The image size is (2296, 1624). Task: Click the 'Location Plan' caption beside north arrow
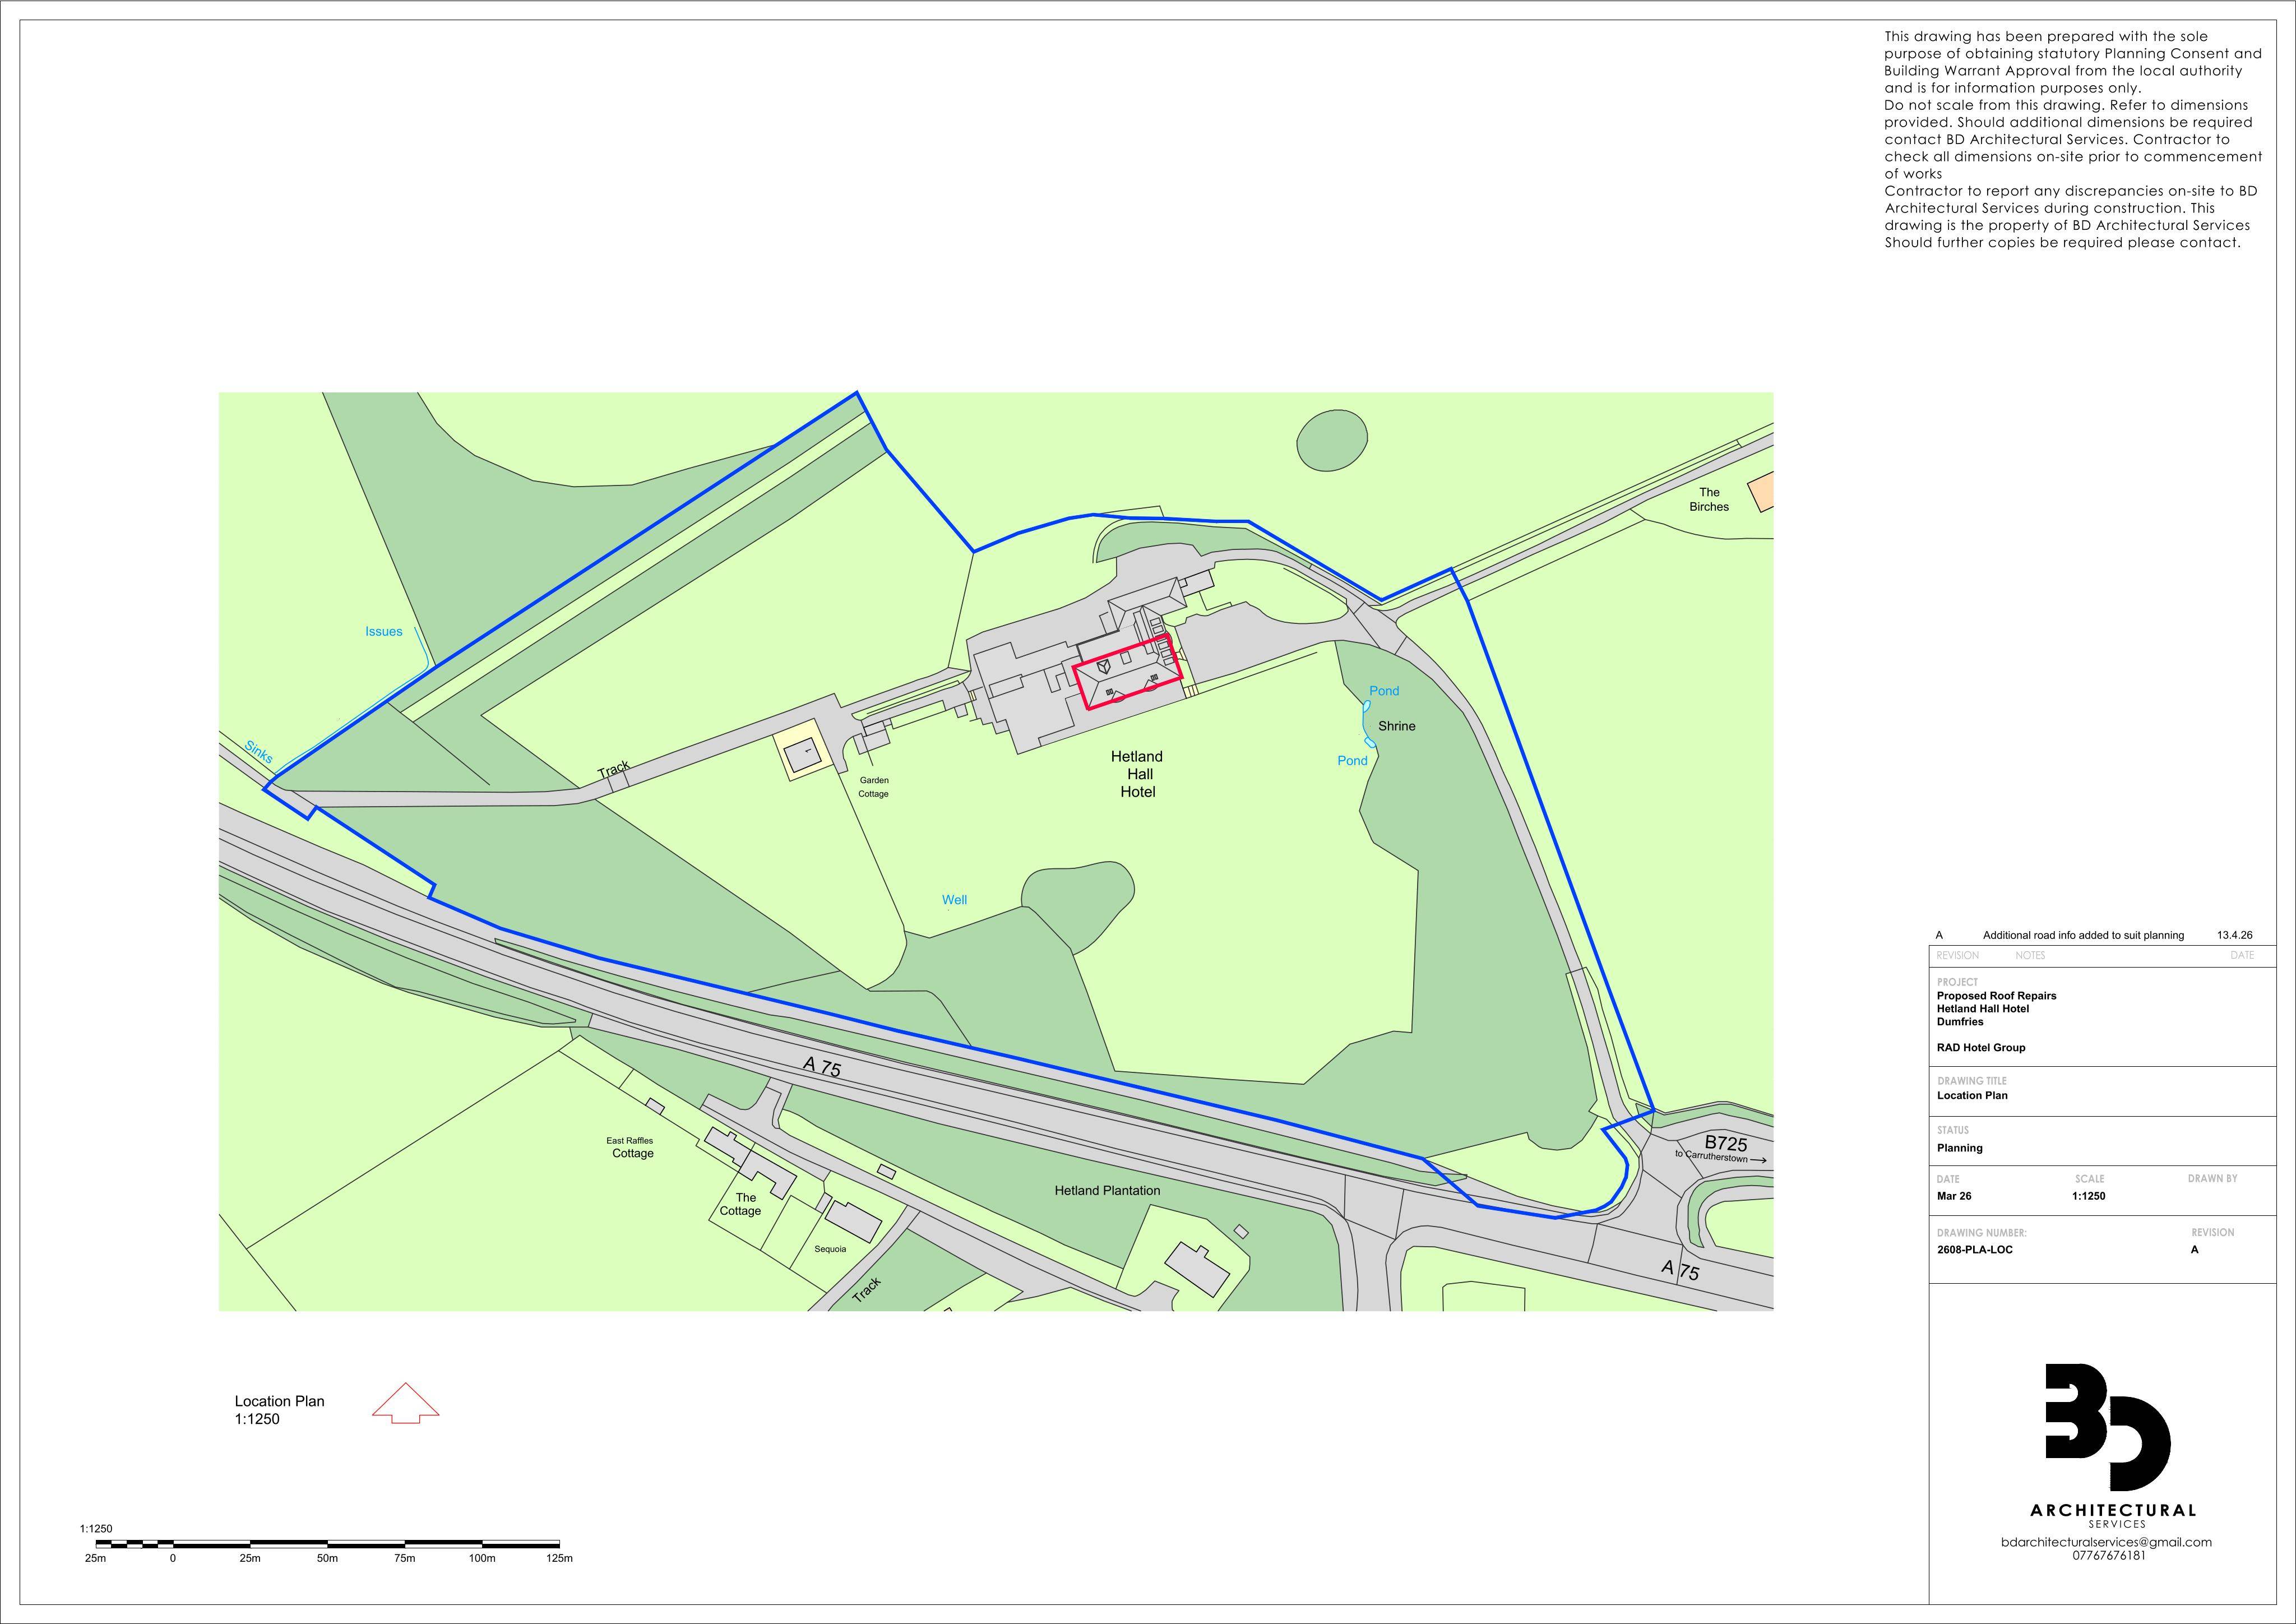(x=279, y=1401)
